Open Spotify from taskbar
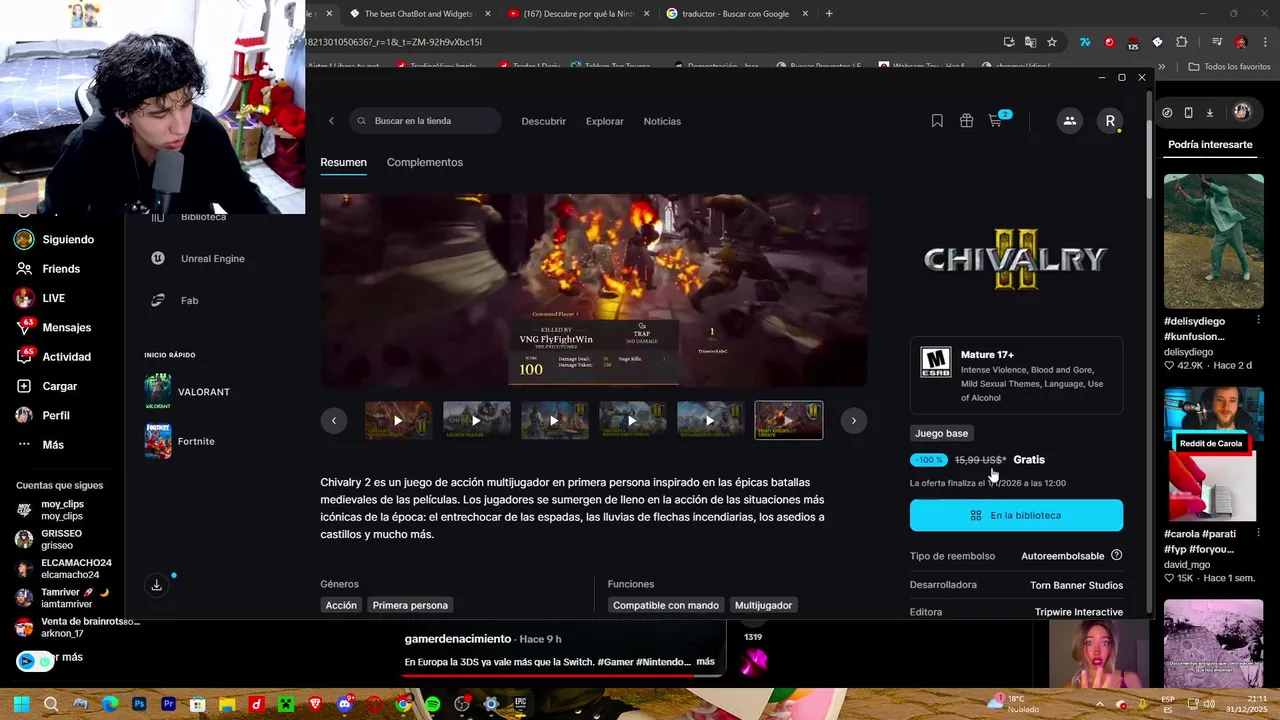The image size is (1280, 720). coord(432,704)
